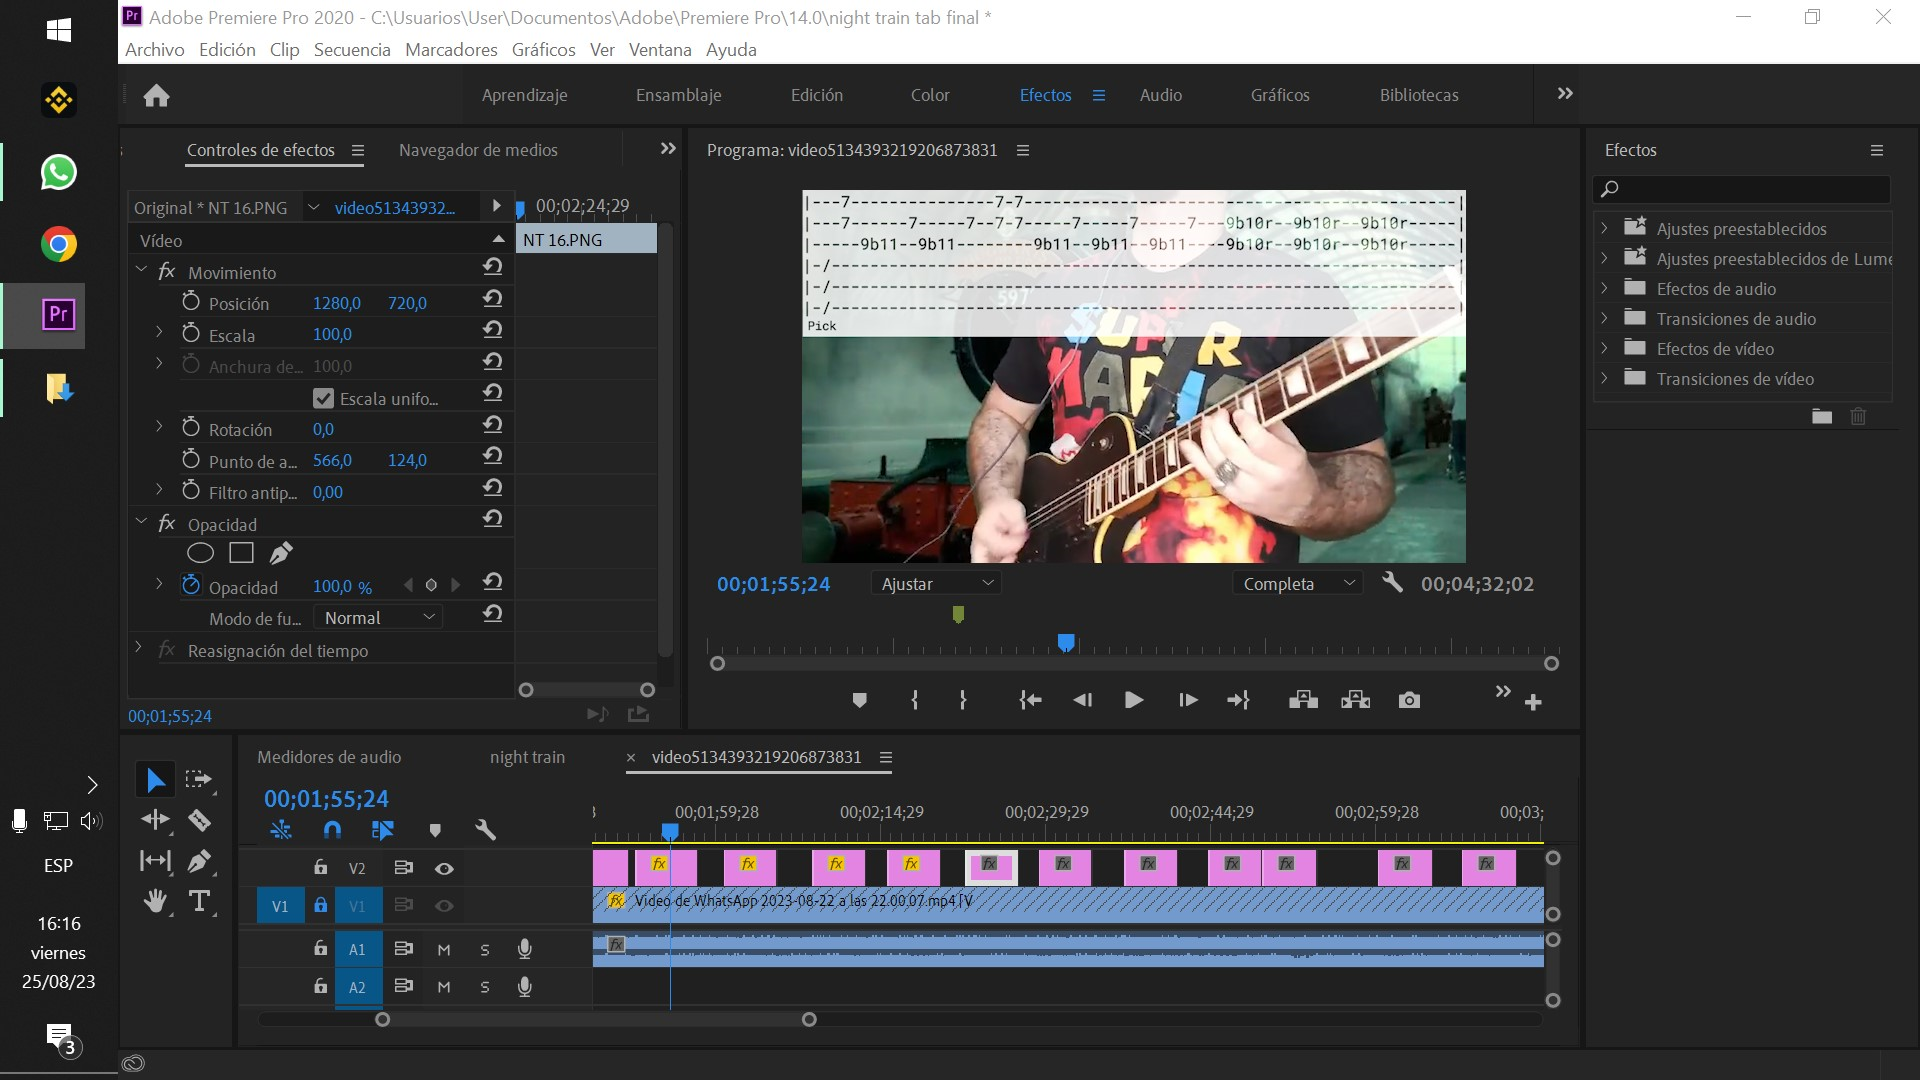
Task: Click Go to In point button
Action: pos(1030,700)
